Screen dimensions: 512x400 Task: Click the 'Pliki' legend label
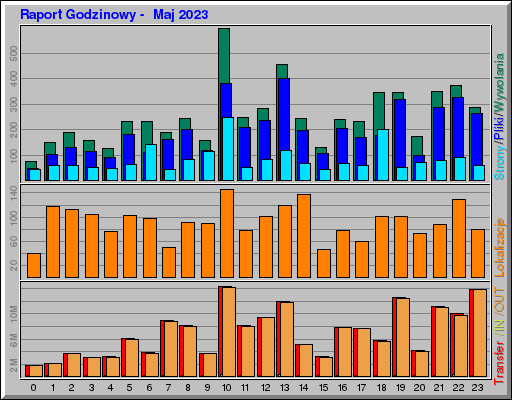[x=499, y=128]
